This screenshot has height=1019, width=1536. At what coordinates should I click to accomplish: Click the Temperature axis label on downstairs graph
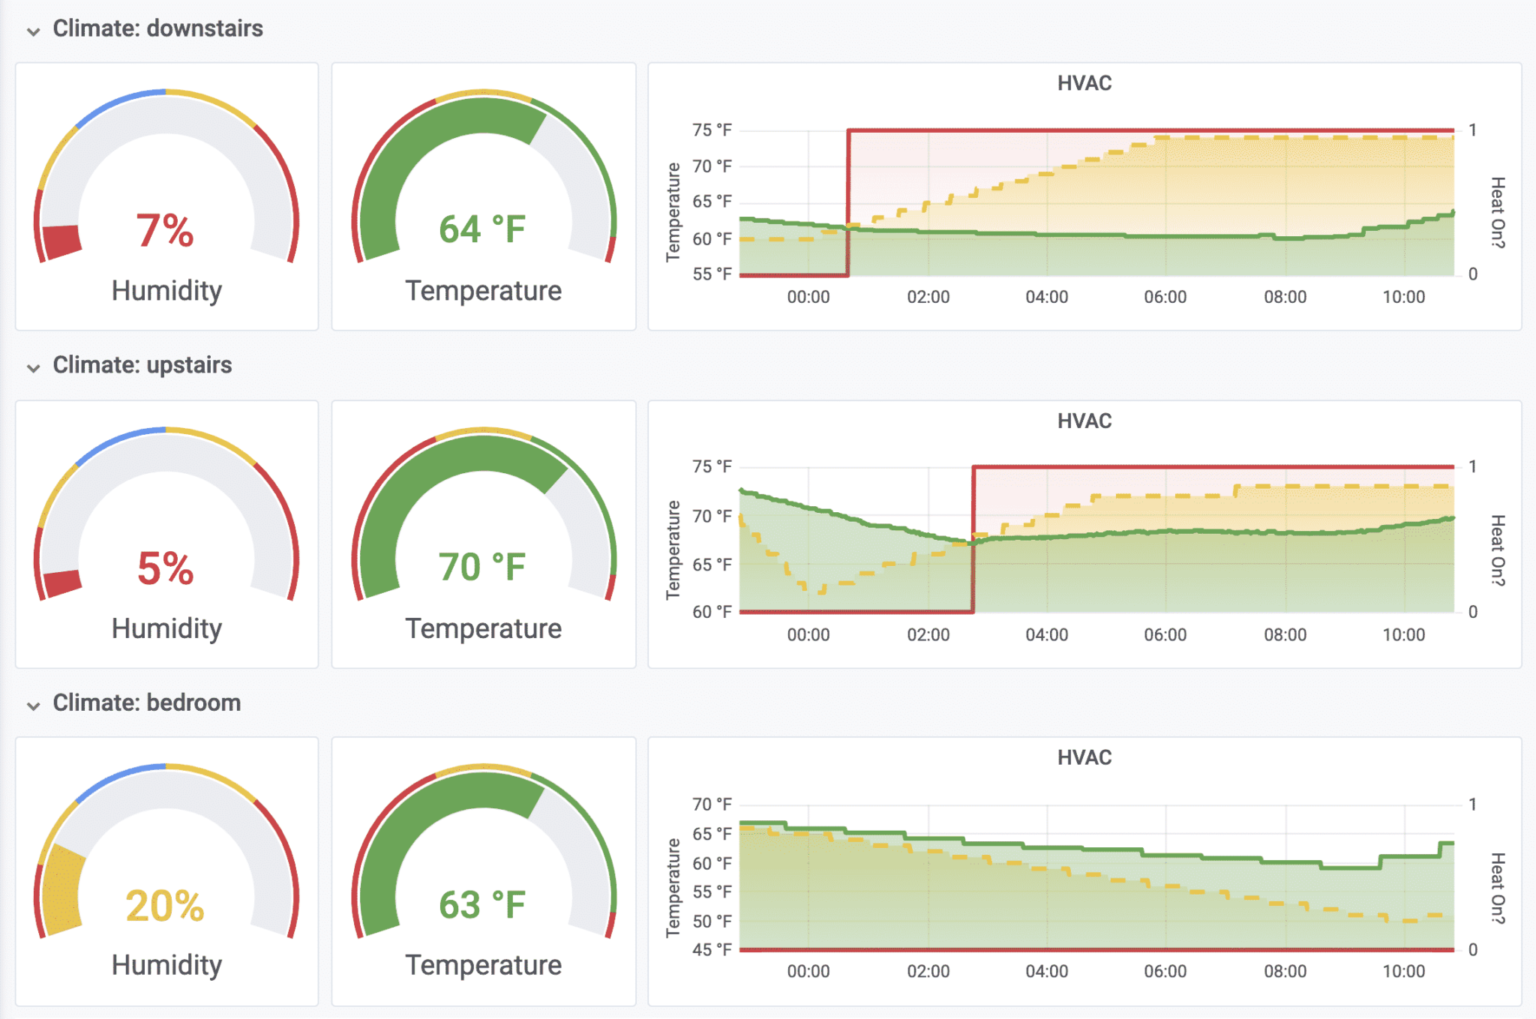pos(673,212)
